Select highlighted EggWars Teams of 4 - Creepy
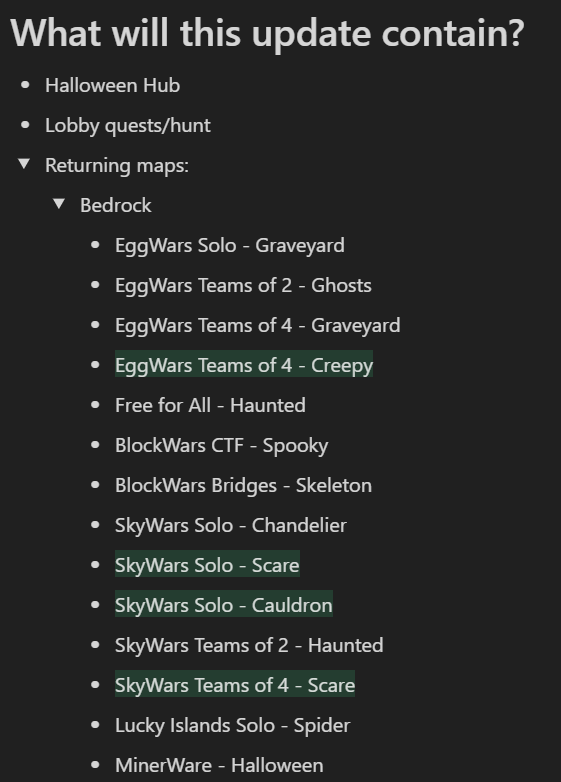Screen dimensions: 561x782 (x=244, y=366)
